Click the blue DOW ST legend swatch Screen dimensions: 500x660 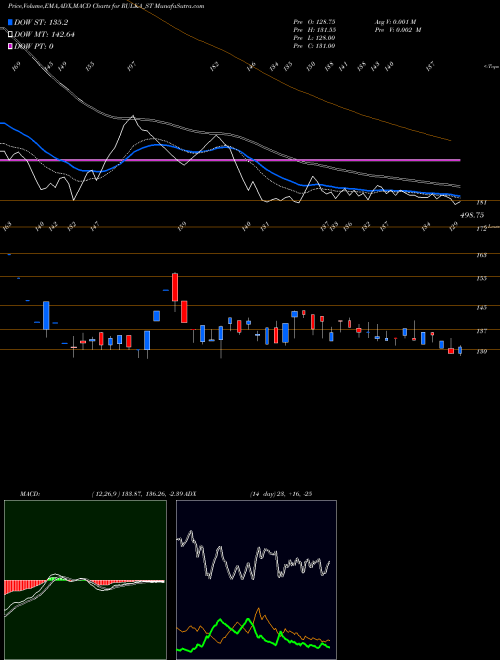(11, 23)
